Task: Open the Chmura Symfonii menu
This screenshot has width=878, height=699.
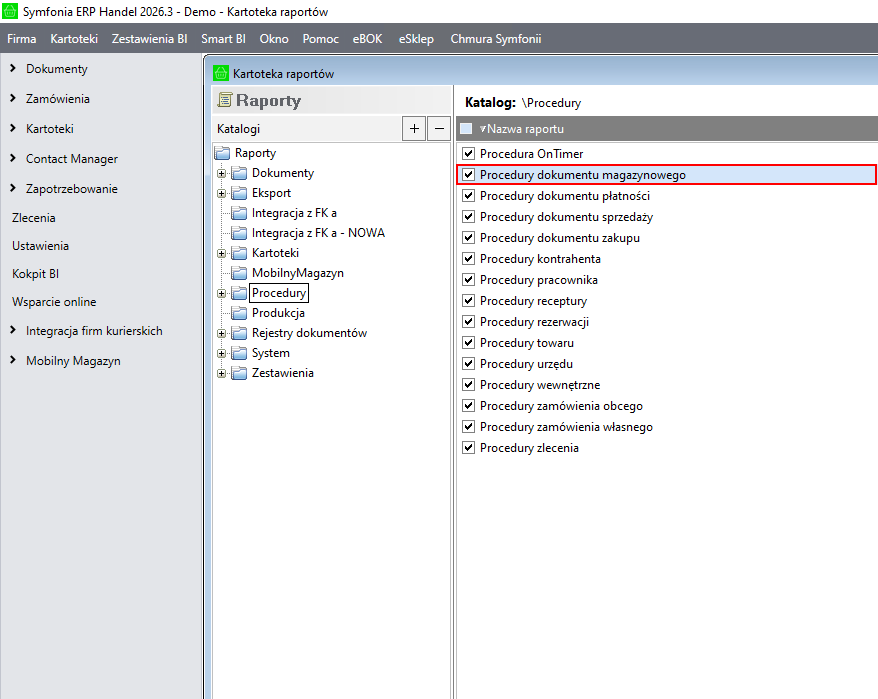Action: tap(496, 39)
